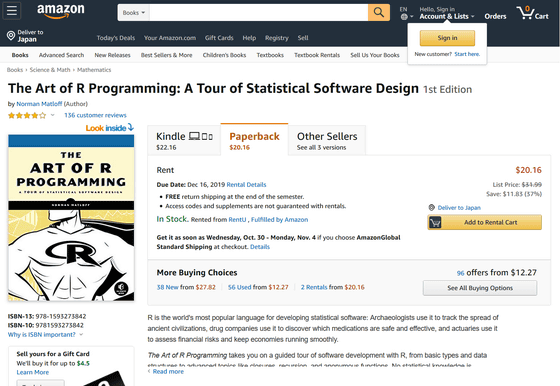Viewport: 560px width, 386px height.
Task: Click the pin icon beside Deliver to Japan link
Action: [432, 207]
